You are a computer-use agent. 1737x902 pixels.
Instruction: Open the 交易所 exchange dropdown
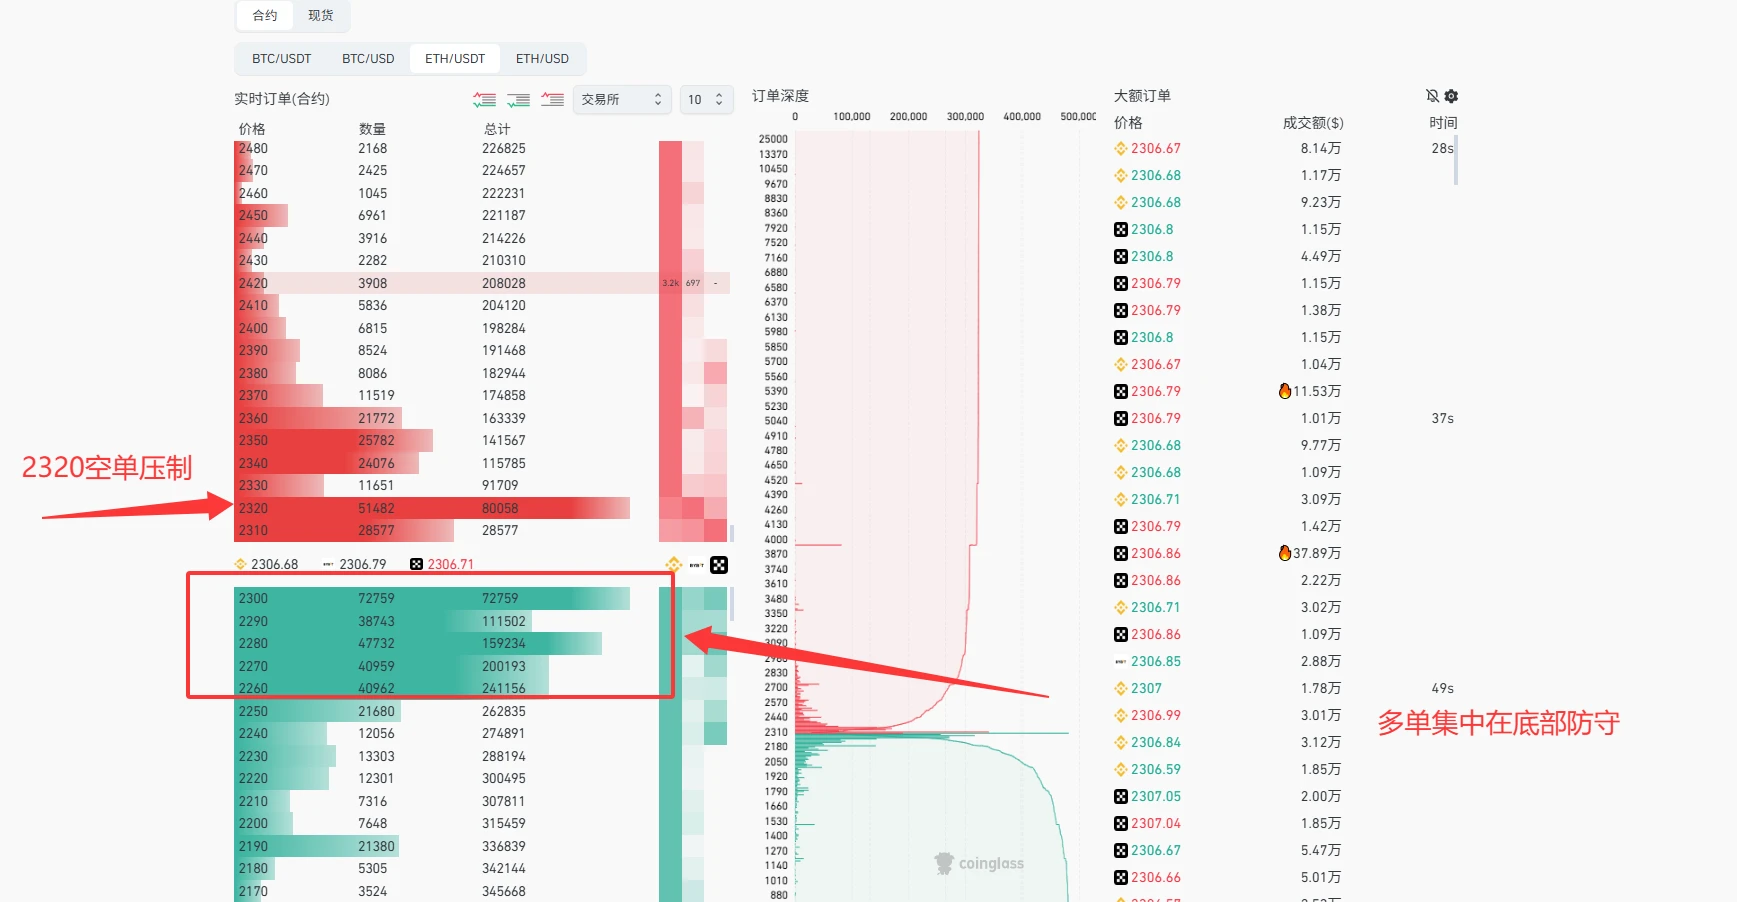tap(621, 99)
